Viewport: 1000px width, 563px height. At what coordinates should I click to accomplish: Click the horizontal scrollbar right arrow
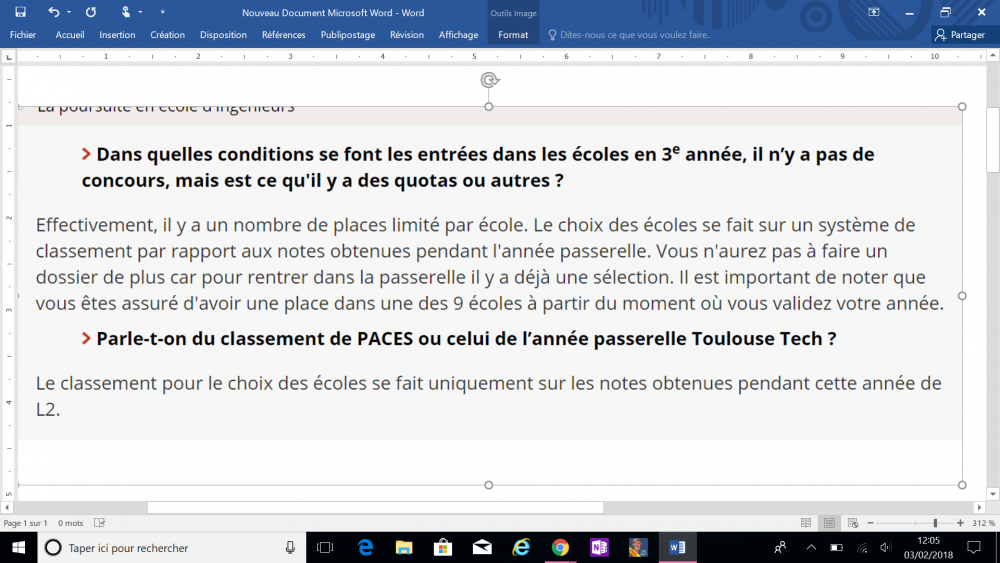[980, 508]
